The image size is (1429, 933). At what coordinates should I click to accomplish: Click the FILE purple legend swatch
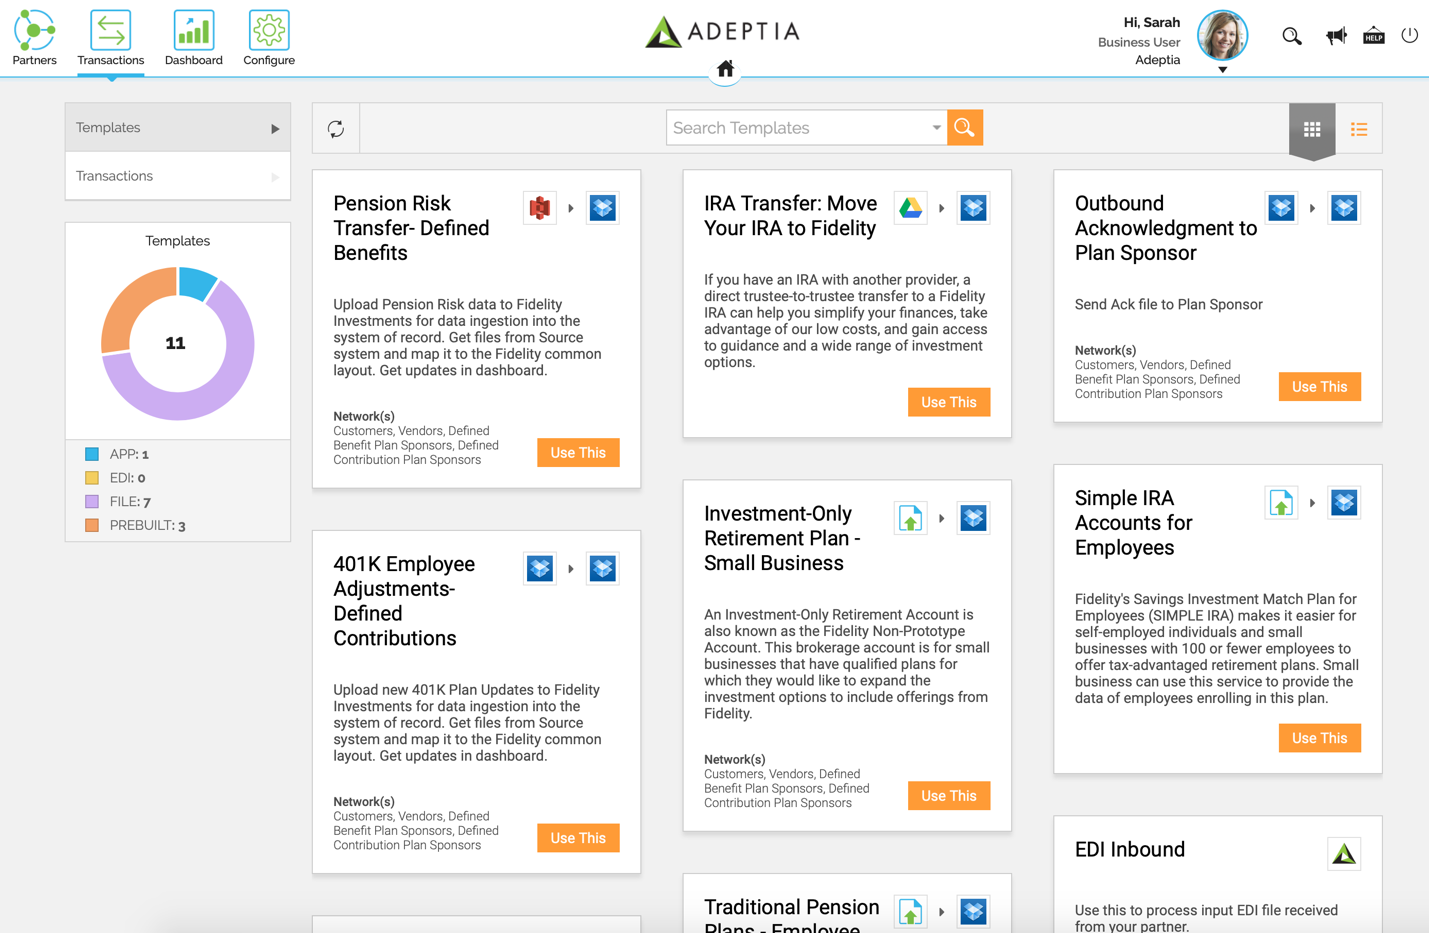(92, 502)
